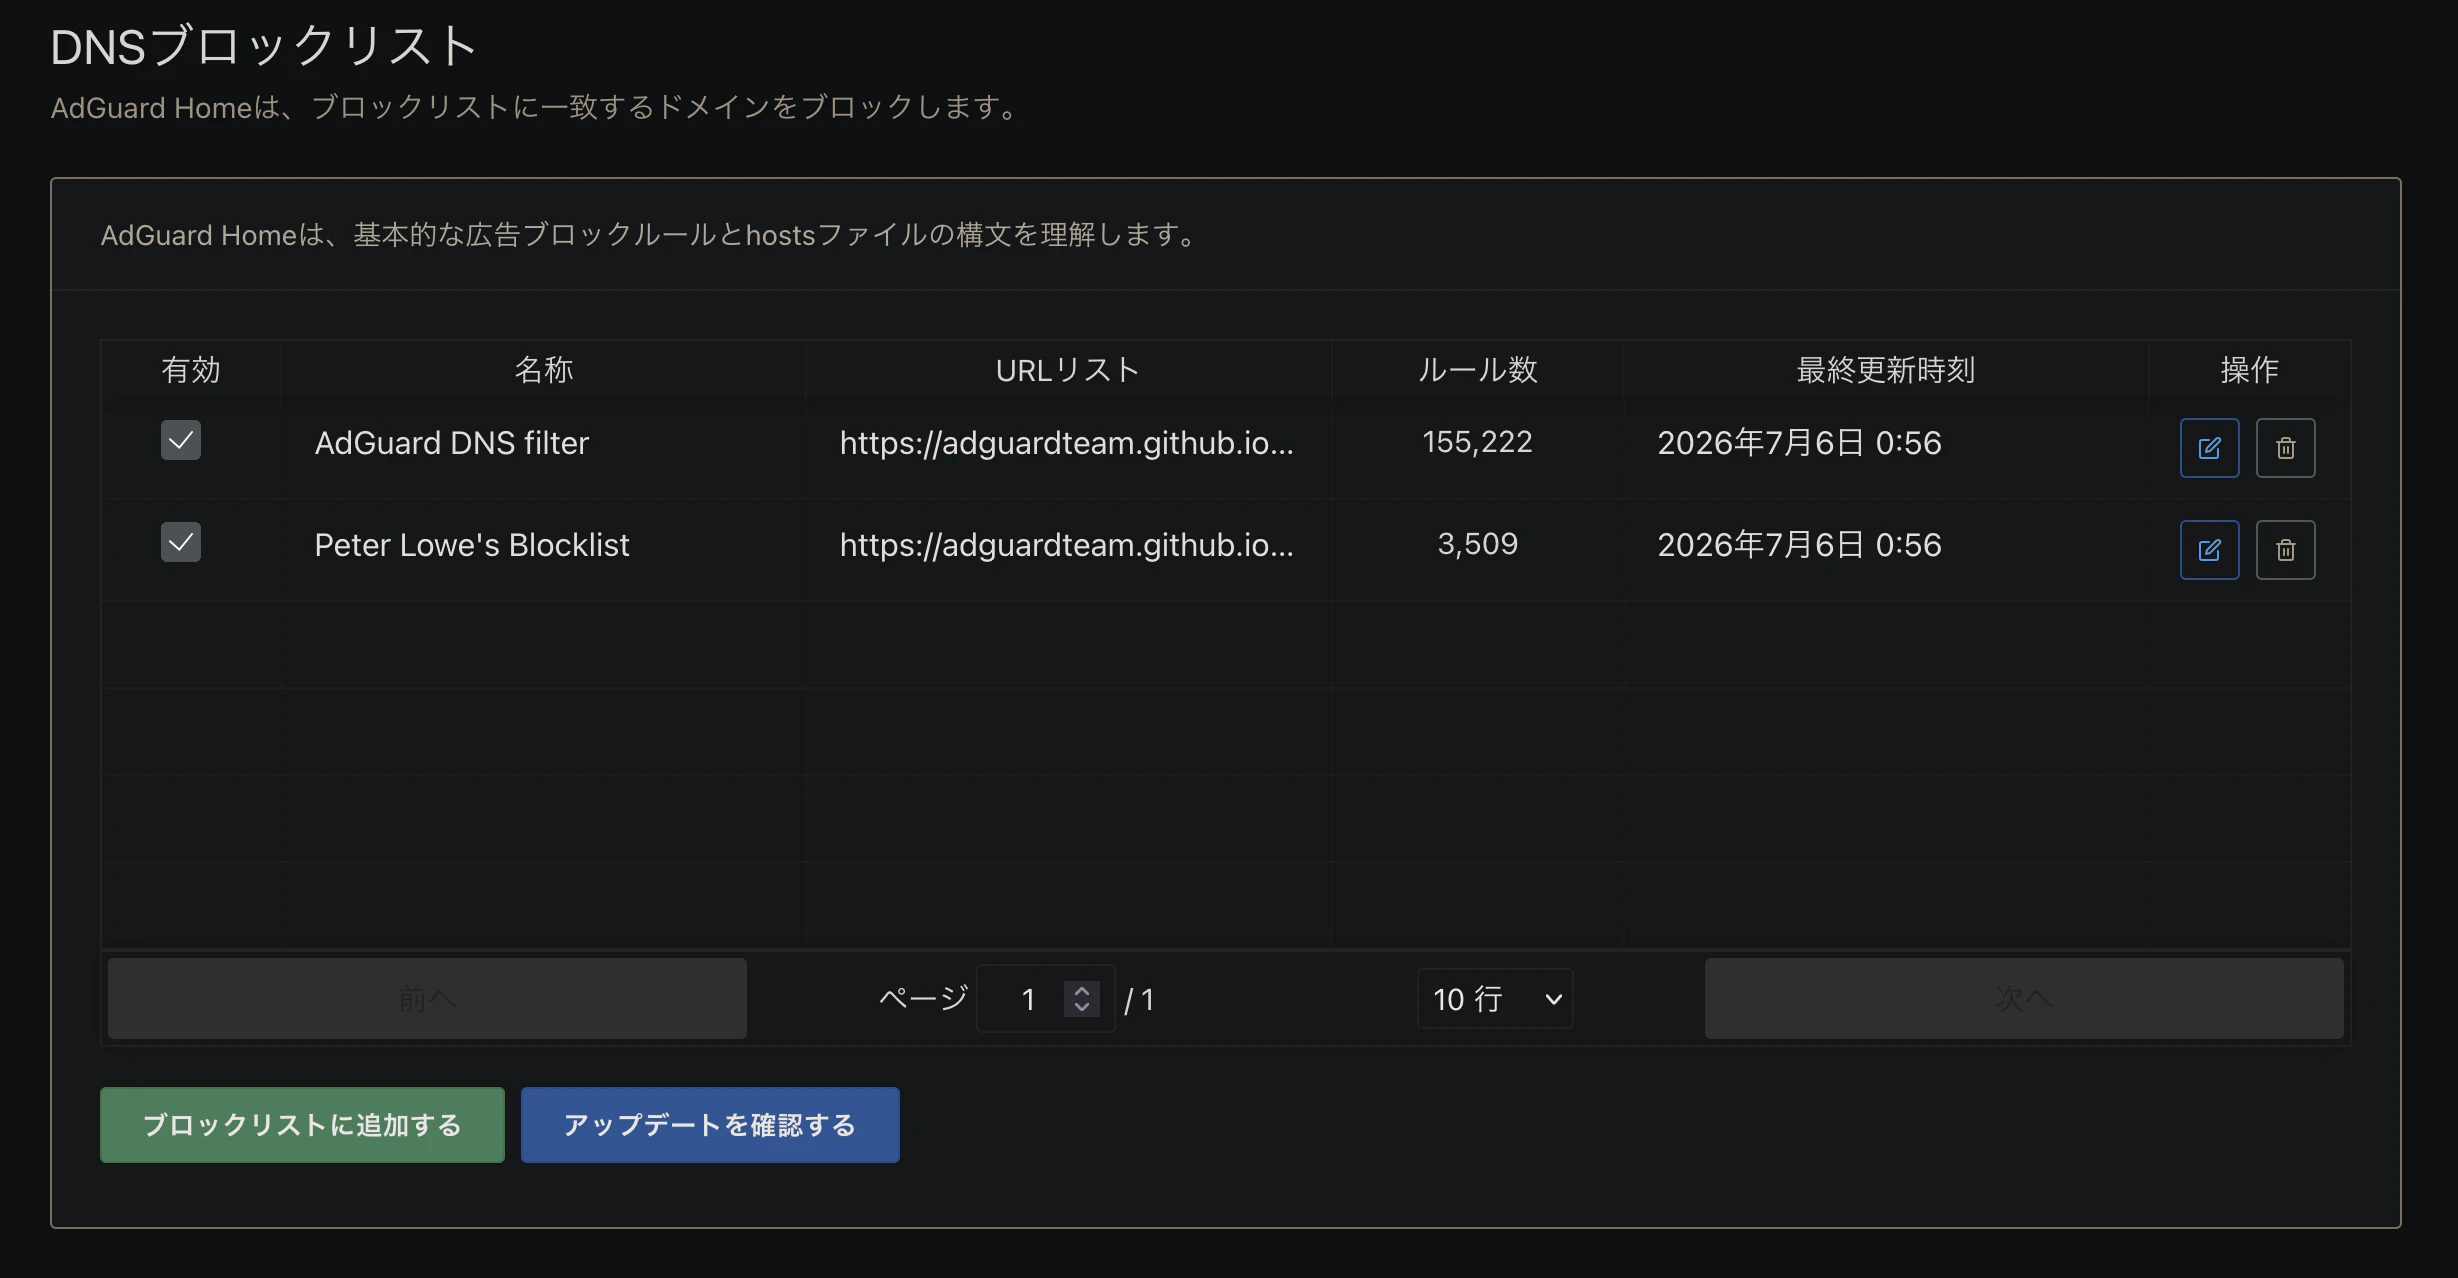This screenshot has height=1278, width=2458.
Task: Click the DNSブロックリスト page heading
Action: click(x=264, y=47)
